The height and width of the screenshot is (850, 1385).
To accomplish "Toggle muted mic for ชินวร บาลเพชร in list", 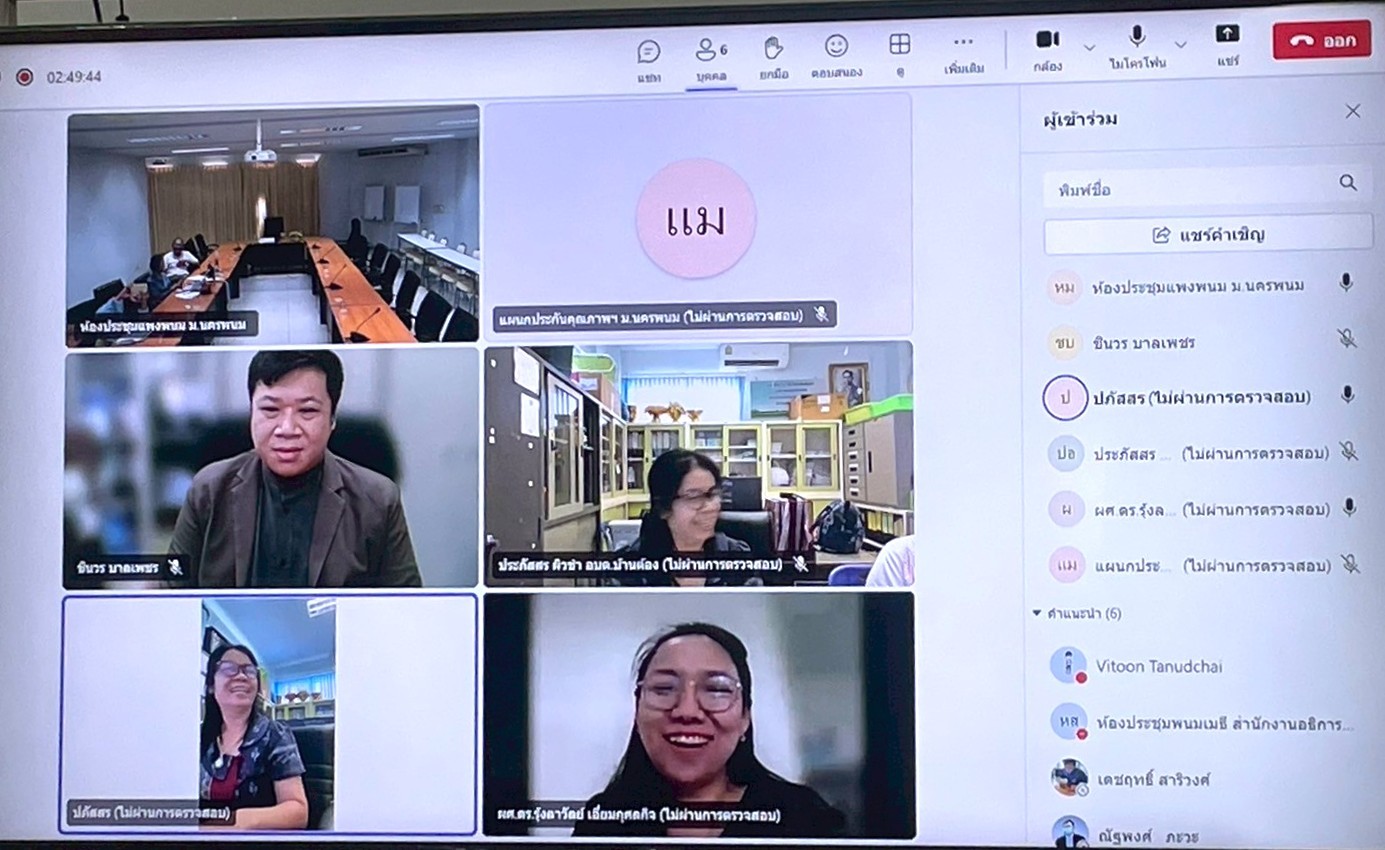I will [x=1346, y=339].
